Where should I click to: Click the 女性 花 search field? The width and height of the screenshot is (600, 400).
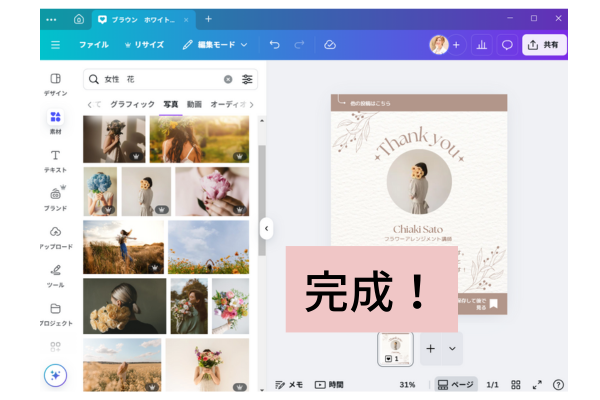tap(160, 79)
